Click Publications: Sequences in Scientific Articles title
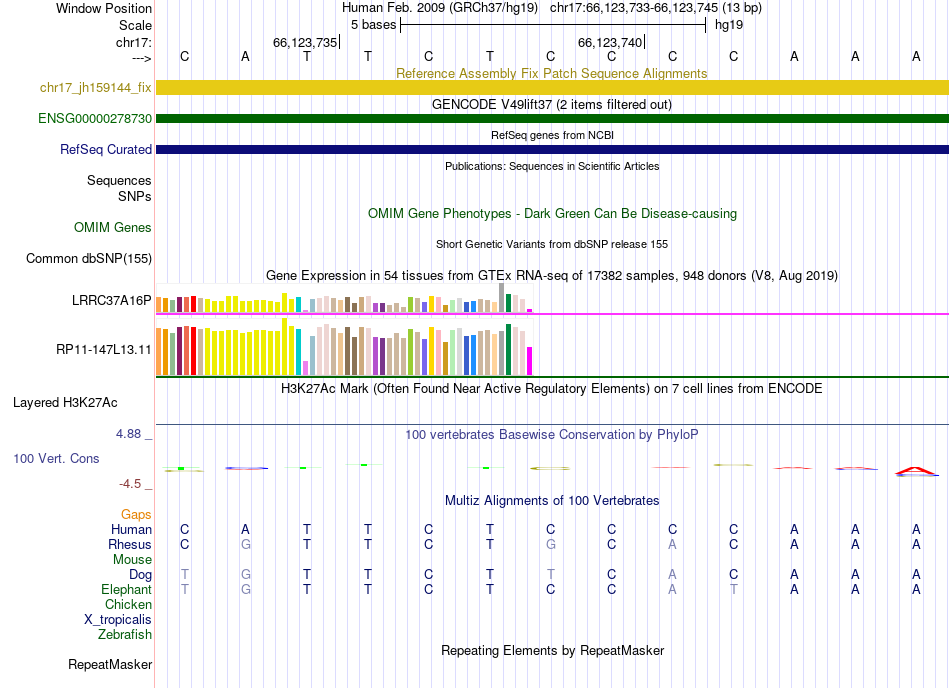This screenshot has height=688, width=950. tap(552, 166)
